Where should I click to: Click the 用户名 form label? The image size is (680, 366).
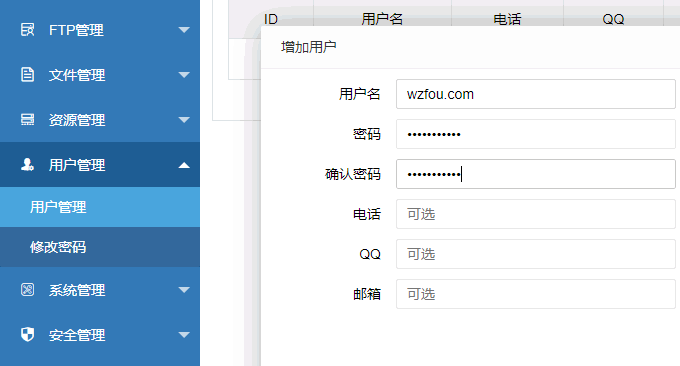tap(360, 94)
